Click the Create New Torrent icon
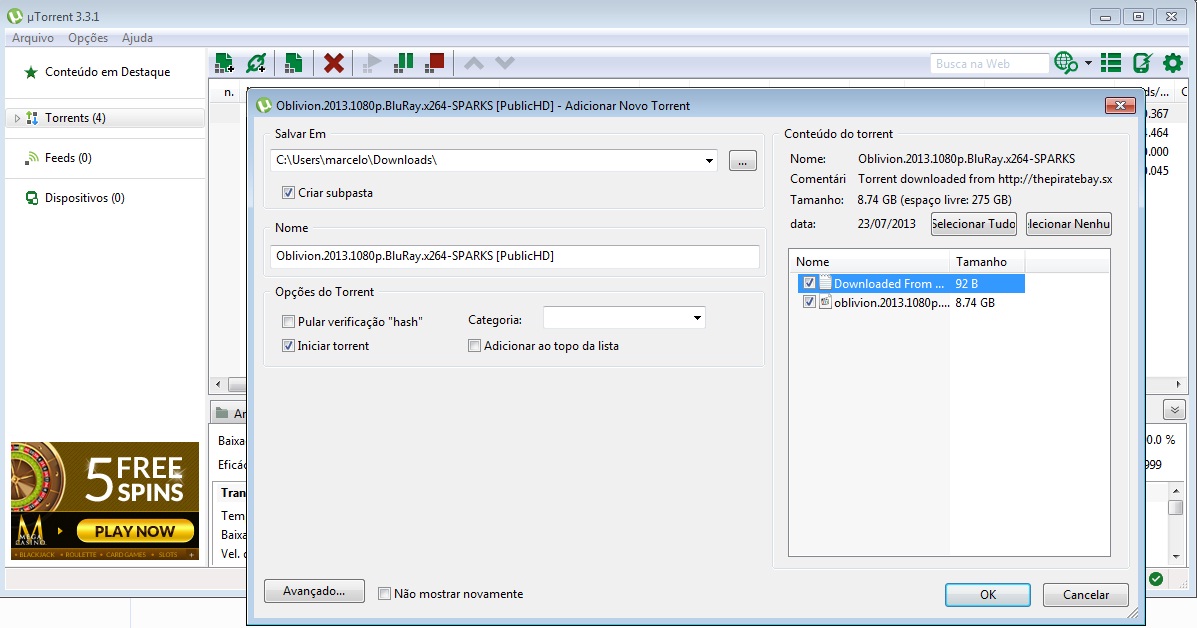The width and height of the screenshot is (1197, 628). coord(293,63)
